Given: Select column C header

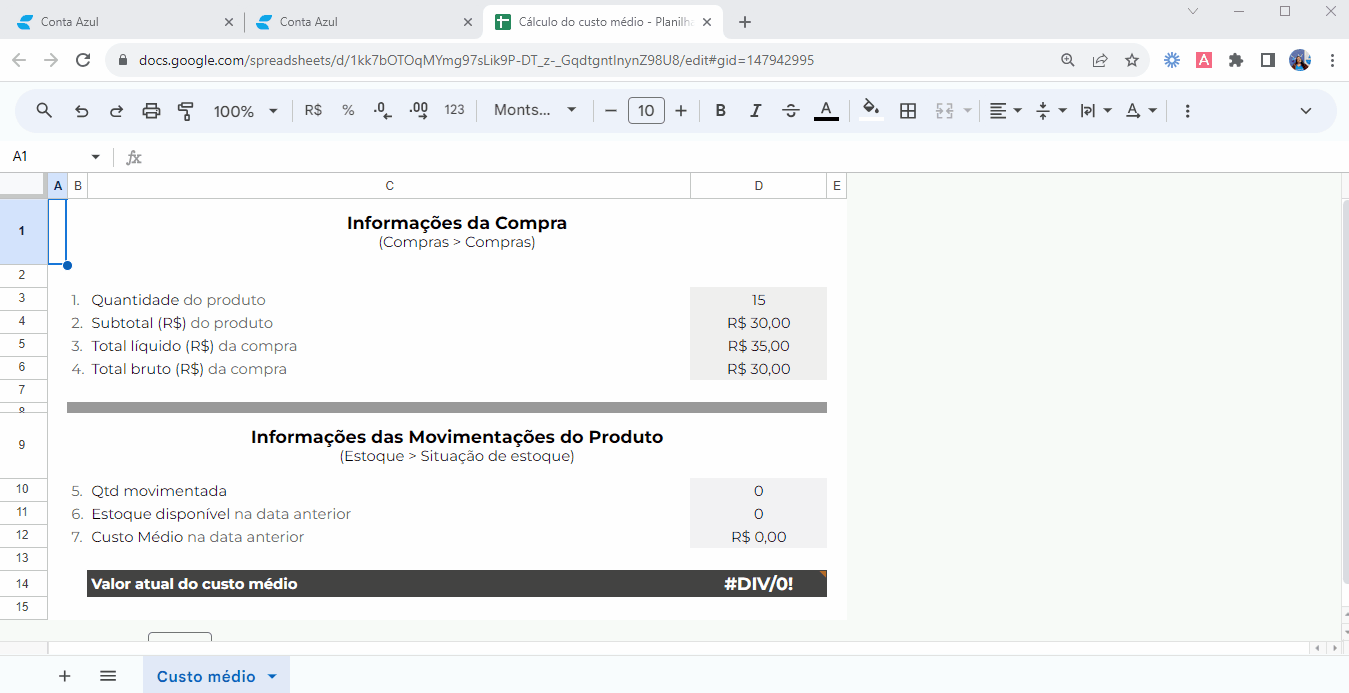Looking at the screenshot, I should coord(389,185).
